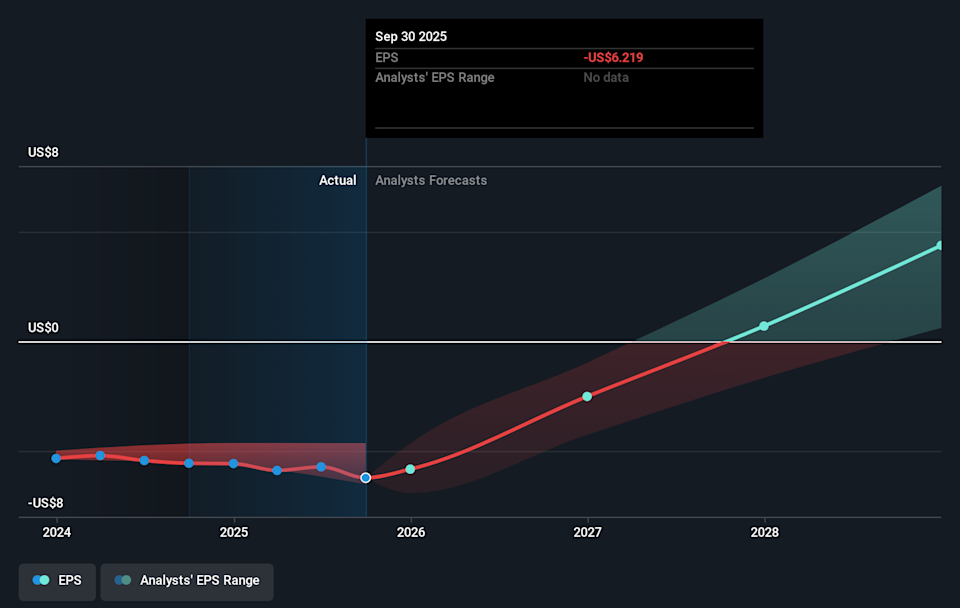960x608 pixels.
Task: Select the highlighted Sep 30 2025 data point
Action: pyautogui.click(x=366, y=478)
